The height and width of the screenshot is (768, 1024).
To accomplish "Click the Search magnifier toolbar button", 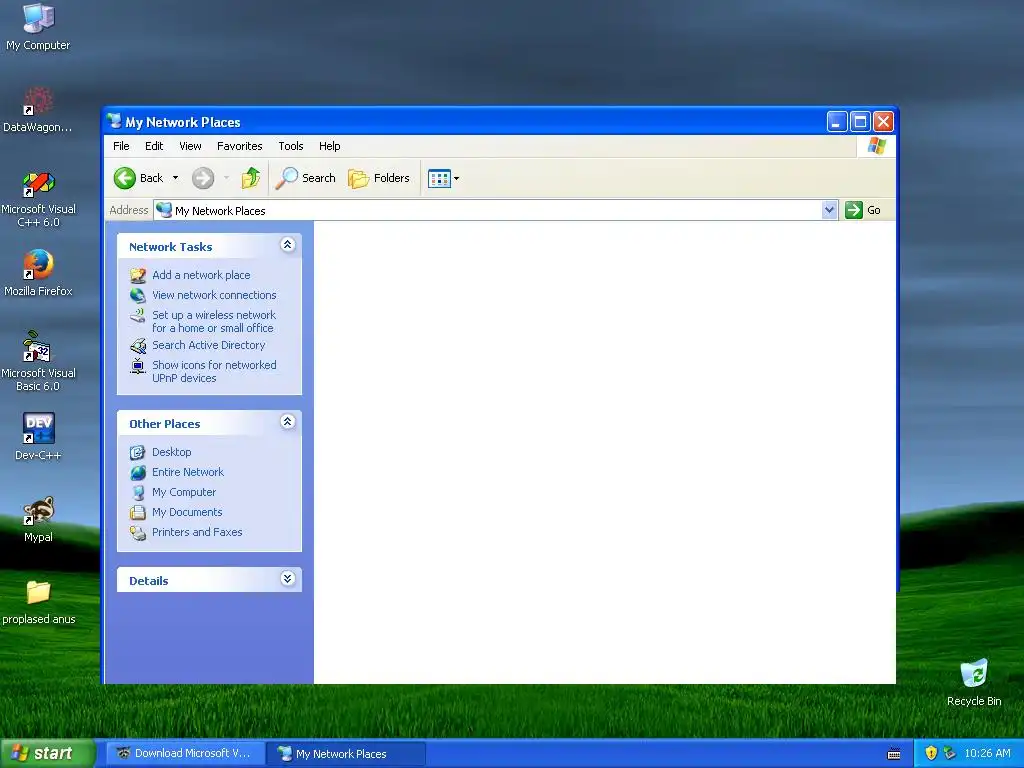I will click(x=305, y=178).
